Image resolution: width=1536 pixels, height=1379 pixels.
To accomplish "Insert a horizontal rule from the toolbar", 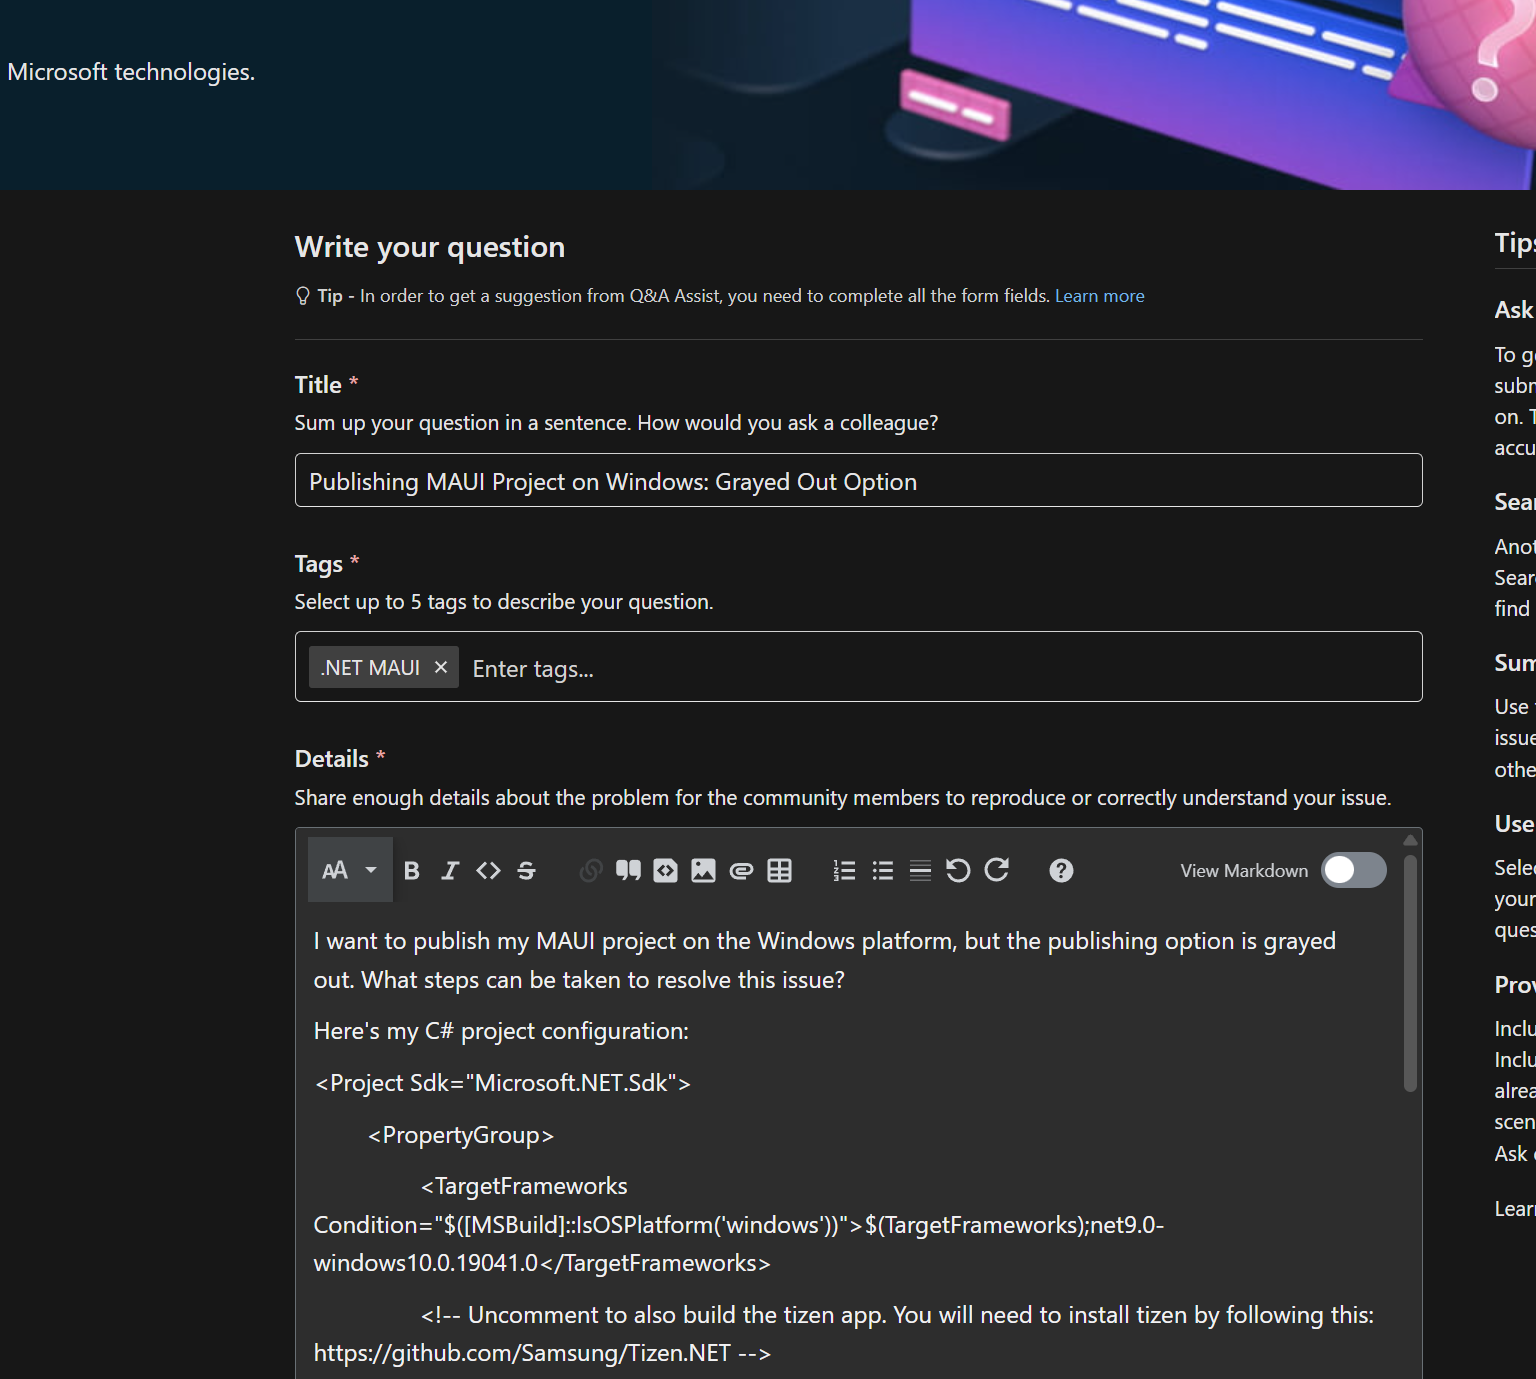I will tap(920, 871).
